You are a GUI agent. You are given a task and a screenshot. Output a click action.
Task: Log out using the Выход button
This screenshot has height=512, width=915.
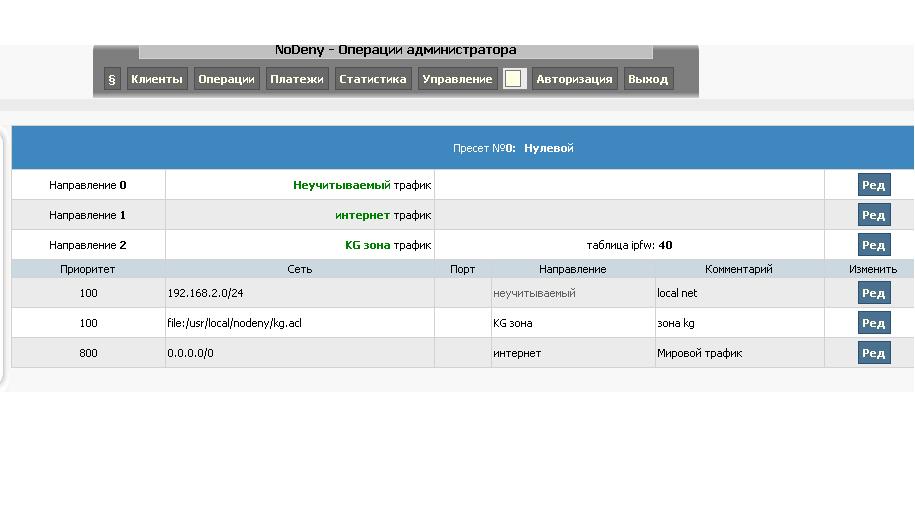[x=647, y=79]
